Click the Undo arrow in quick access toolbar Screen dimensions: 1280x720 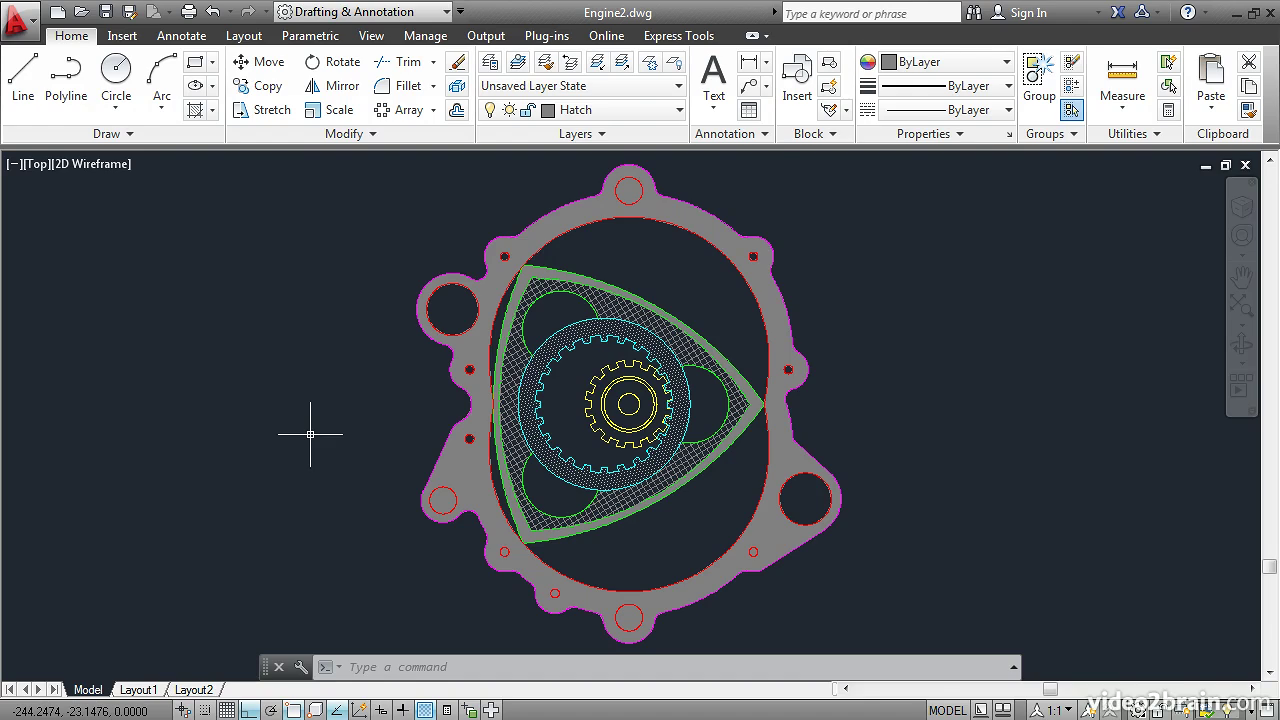click(x=213, y=12)
